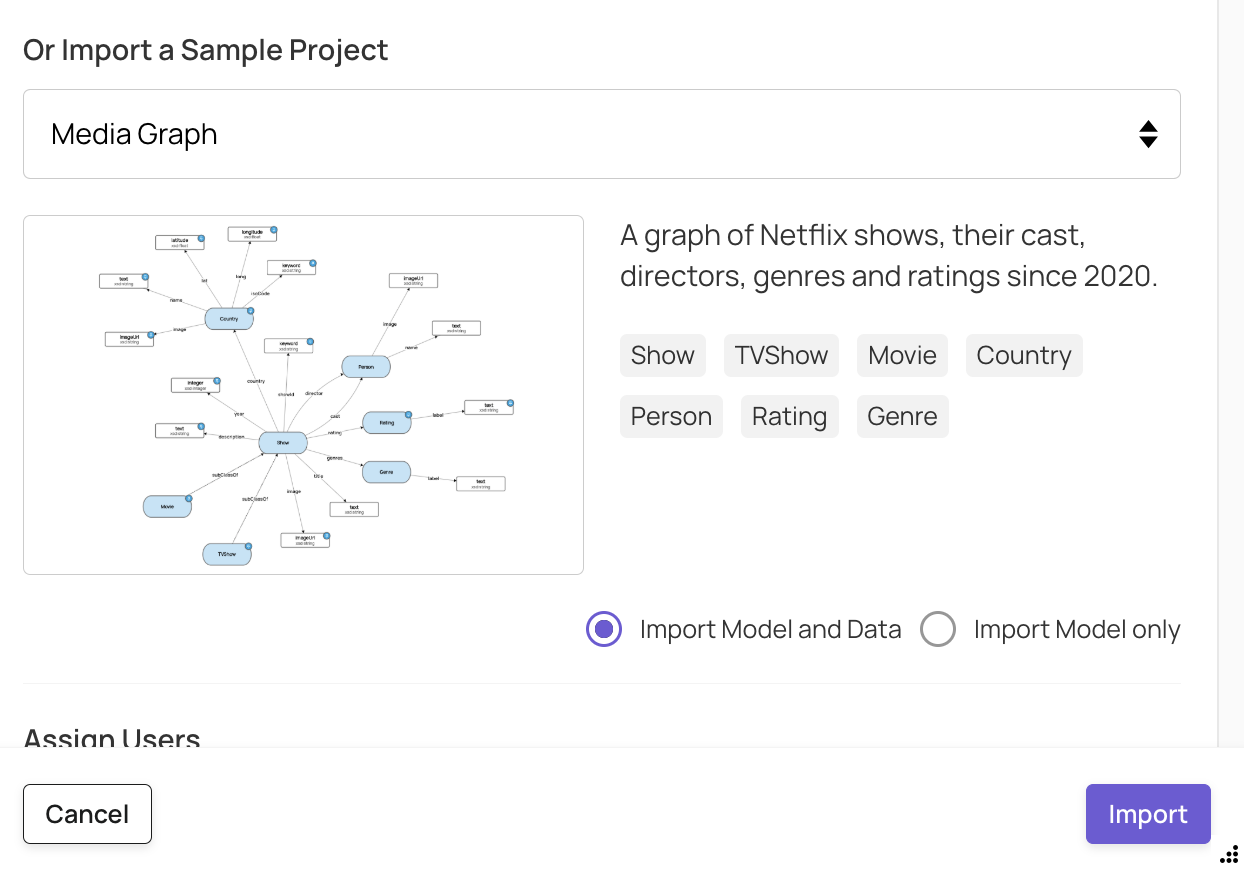This screenshot has width=1244, height=876.
Task: Select Import Model and Data option
Action: point(604,629)
